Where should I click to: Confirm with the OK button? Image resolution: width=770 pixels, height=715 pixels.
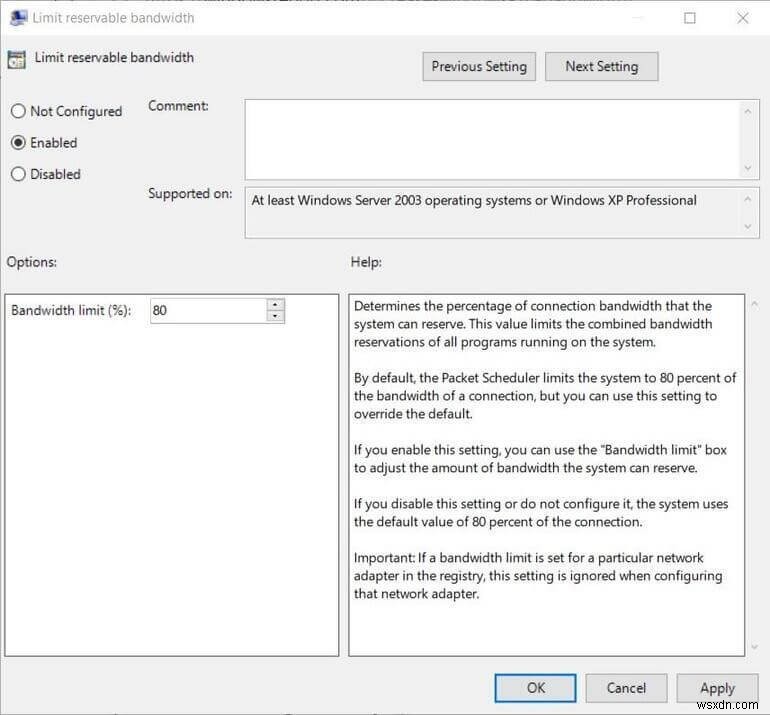click(535, 688)
